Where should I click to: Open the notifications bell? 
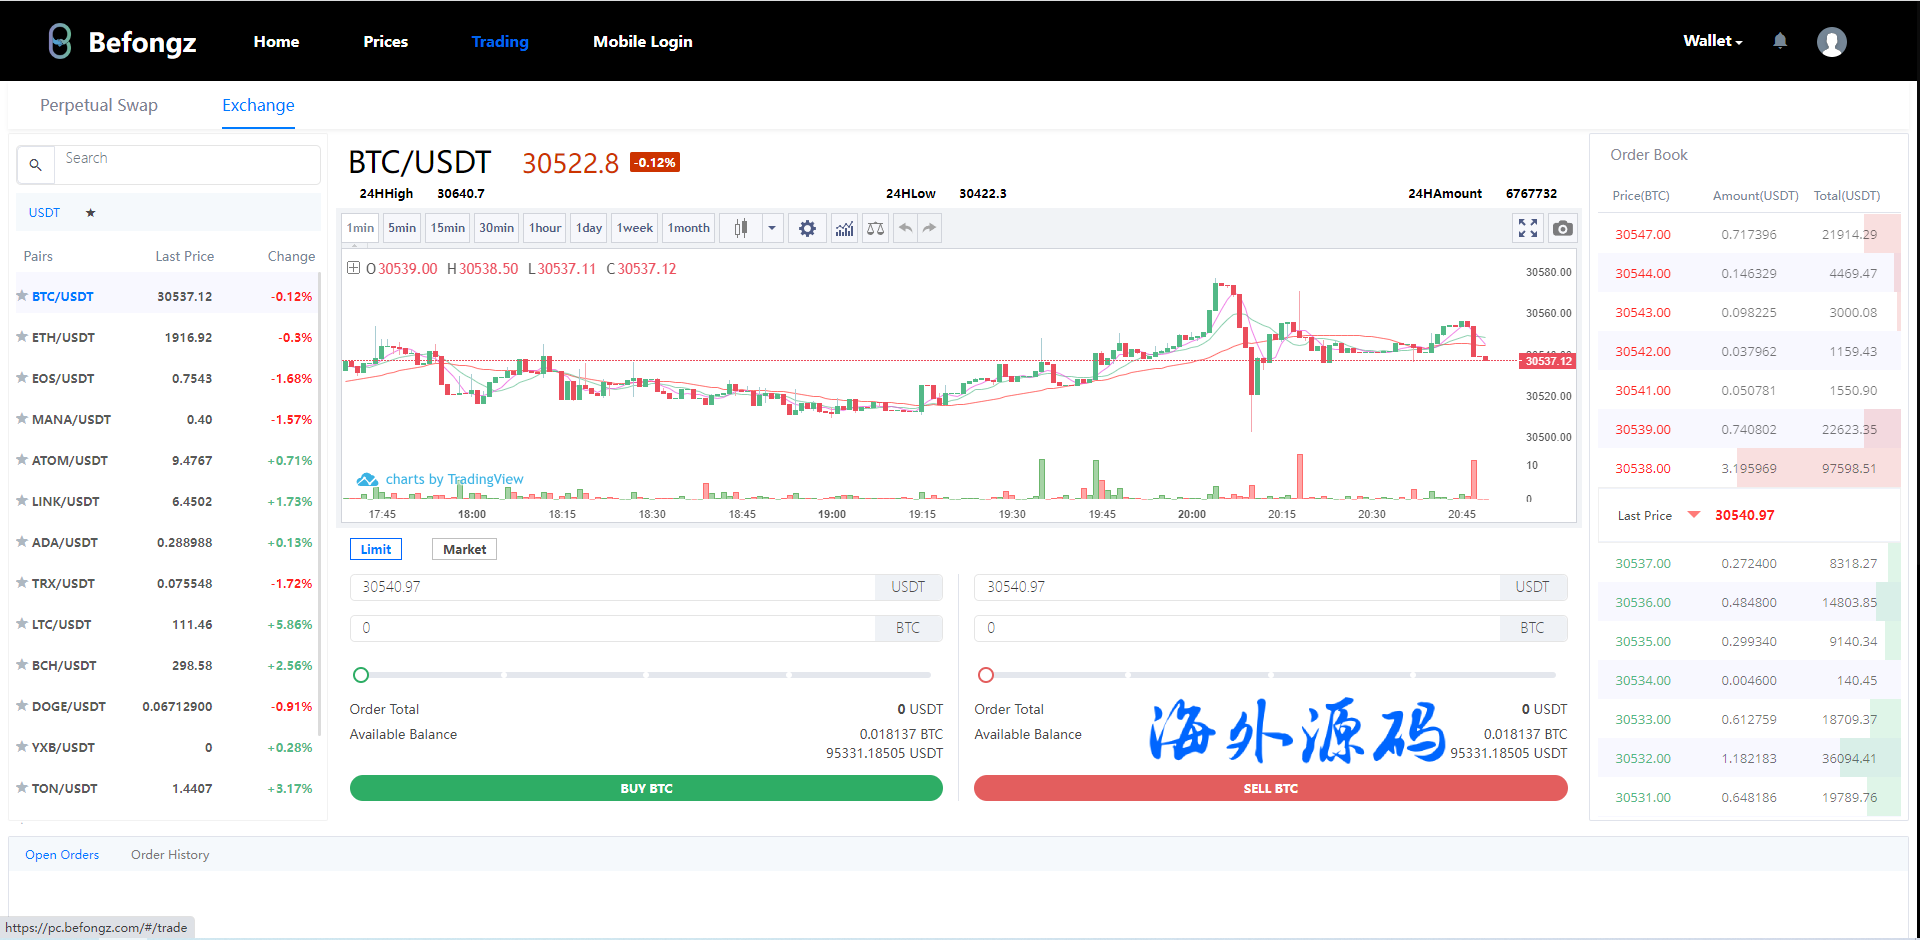pyautogui.click(x=1780, y=41)
